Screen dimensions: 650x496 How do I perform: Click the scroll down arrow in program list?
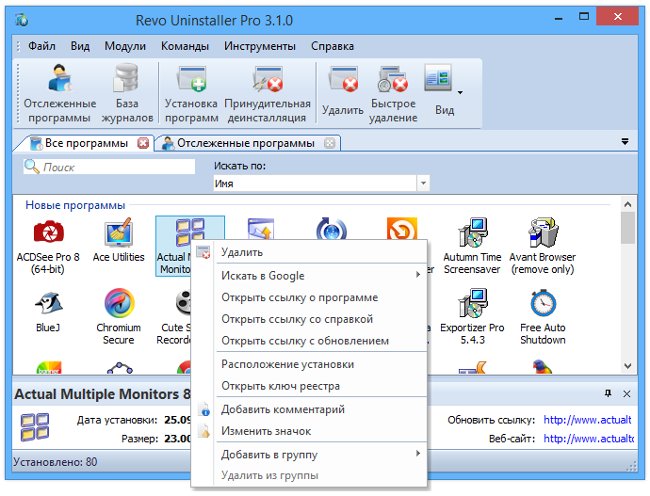point(628,366)
